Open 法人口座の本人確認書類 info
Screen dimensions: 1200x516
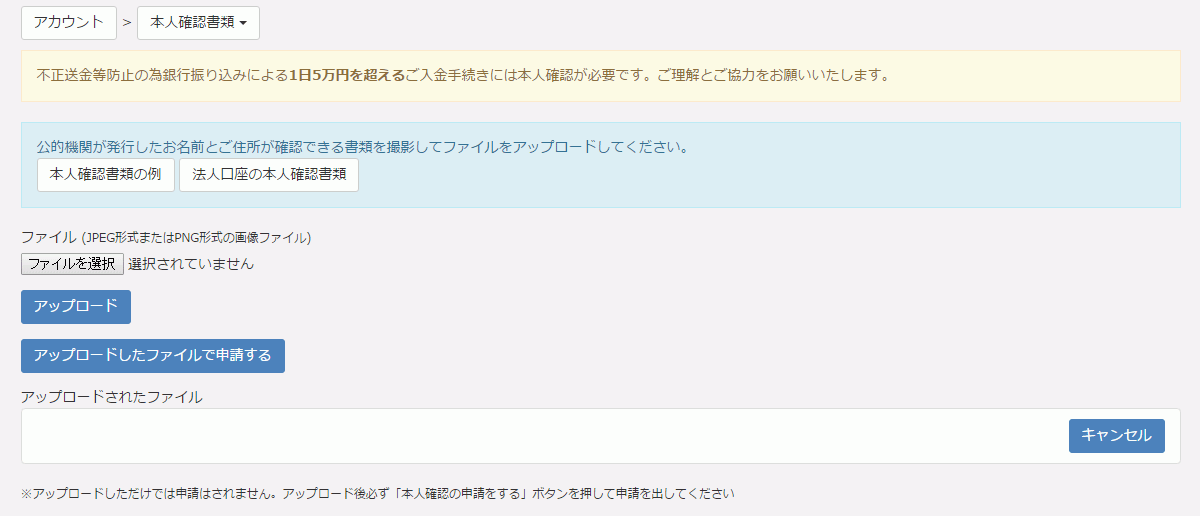(269, 175)
